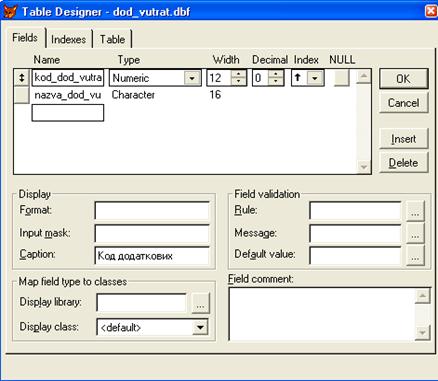Click the Insert button
Screen dimensions: 438x381
tap(403, 139)
